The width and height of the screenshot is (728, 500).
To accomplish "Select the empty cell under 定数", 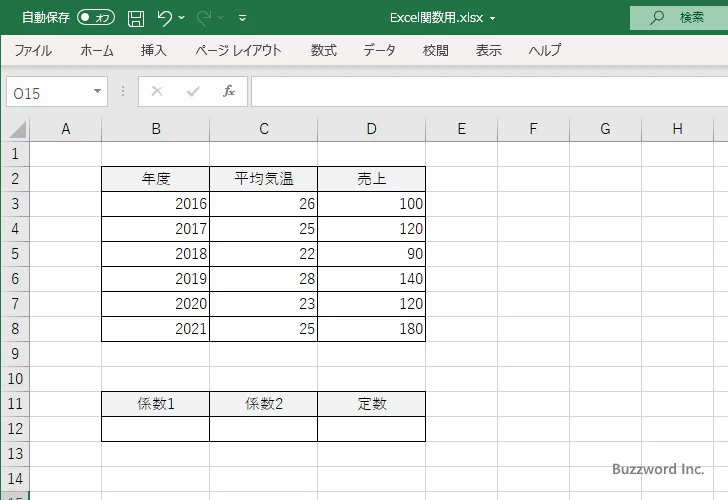I will 371,429.
